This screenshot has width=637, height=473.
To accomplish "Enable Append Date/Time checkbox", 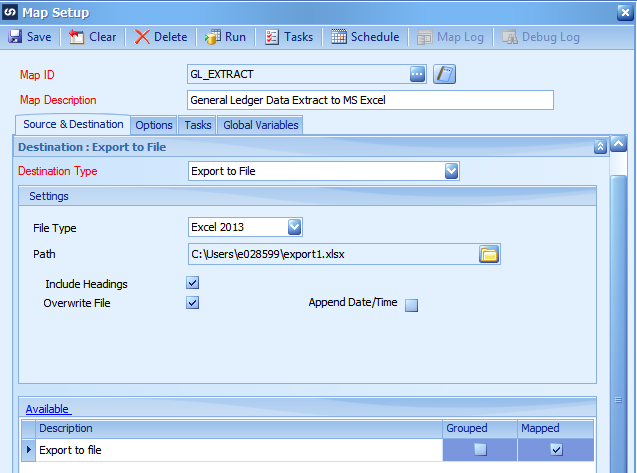I will click(411, 306).
